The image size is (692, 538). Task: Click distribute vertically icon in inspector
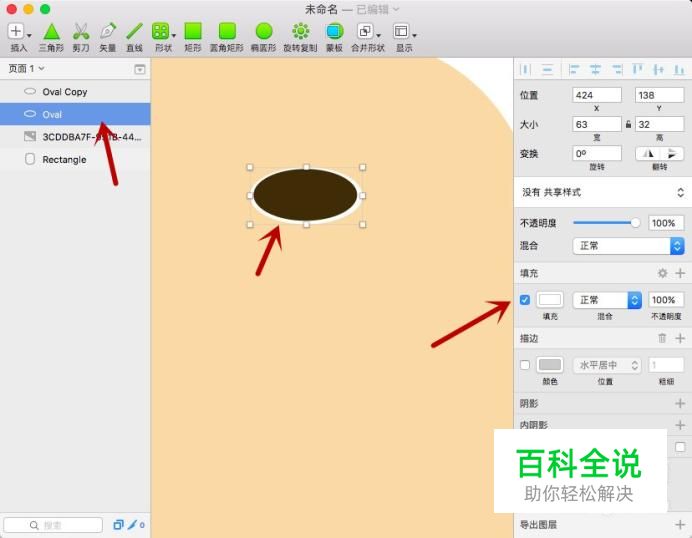click(x=547, y=69)
